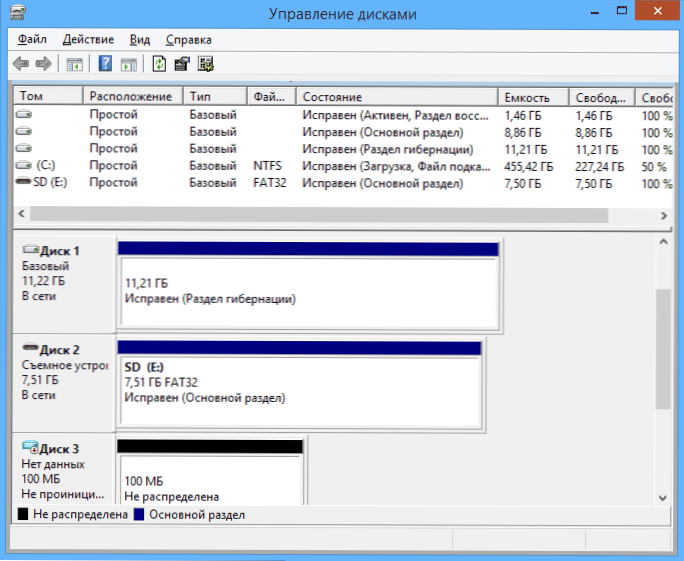Sort by the Фай... column header

tap(272, 96)
